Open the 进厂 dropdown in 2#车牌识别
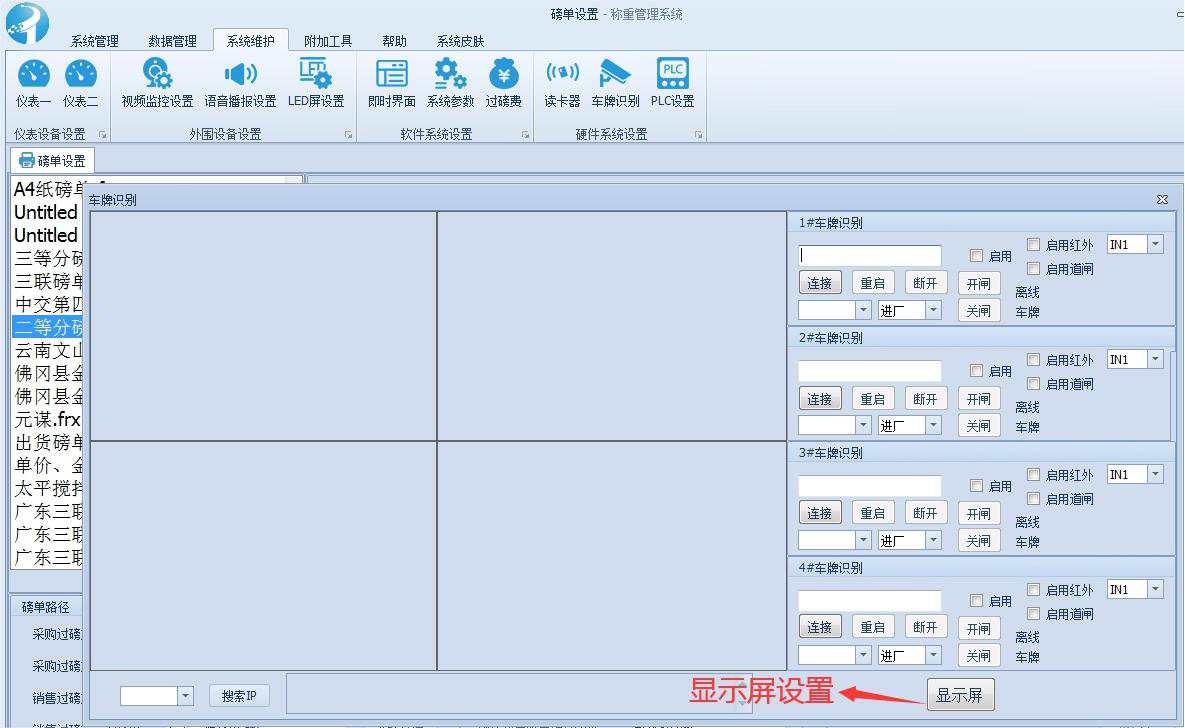 coord(933,426)
